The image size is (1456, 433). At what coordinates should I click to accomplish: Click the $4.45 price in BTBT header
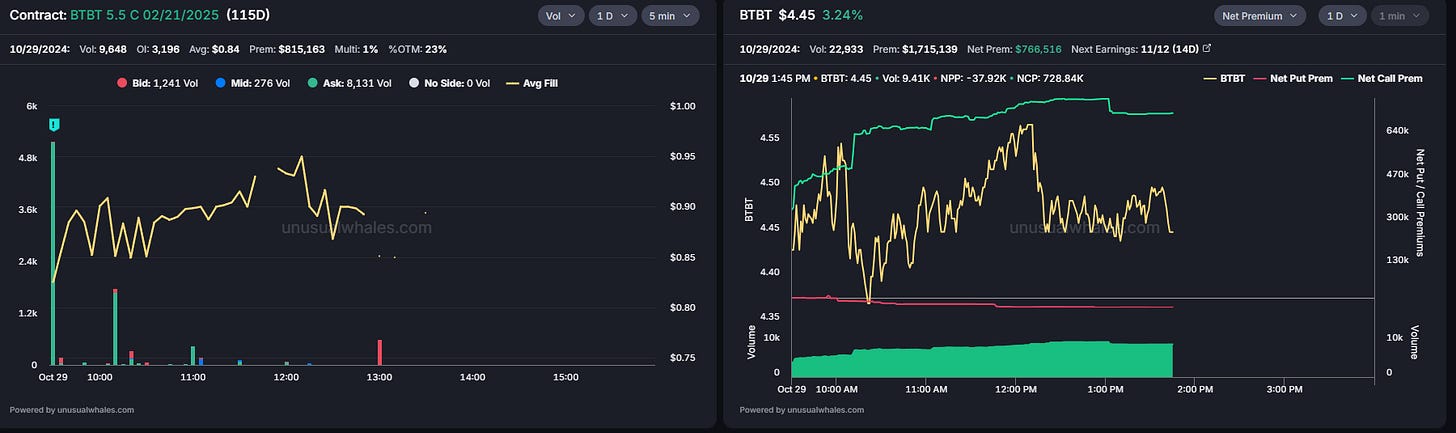point(799,15)
